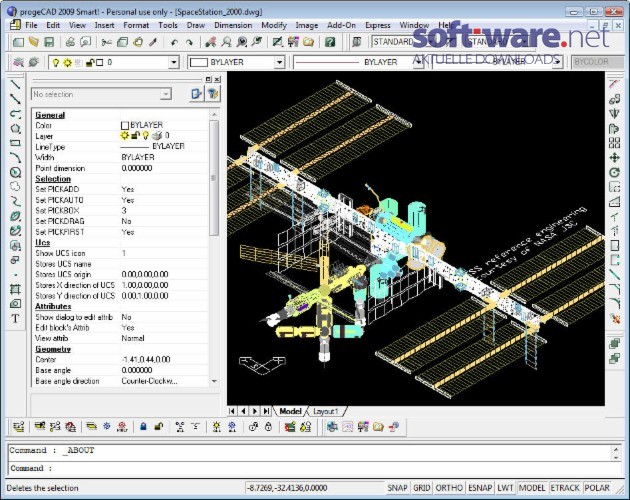630x500 pixels.
Task: Close the properties panel
Action: (217, 80)
